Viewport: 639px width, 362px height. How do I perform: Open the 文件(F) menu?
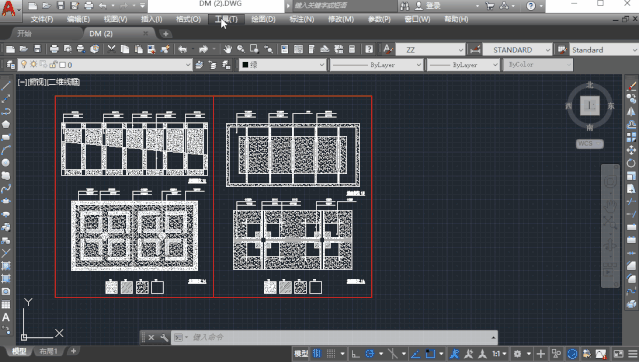pos(42,19)
